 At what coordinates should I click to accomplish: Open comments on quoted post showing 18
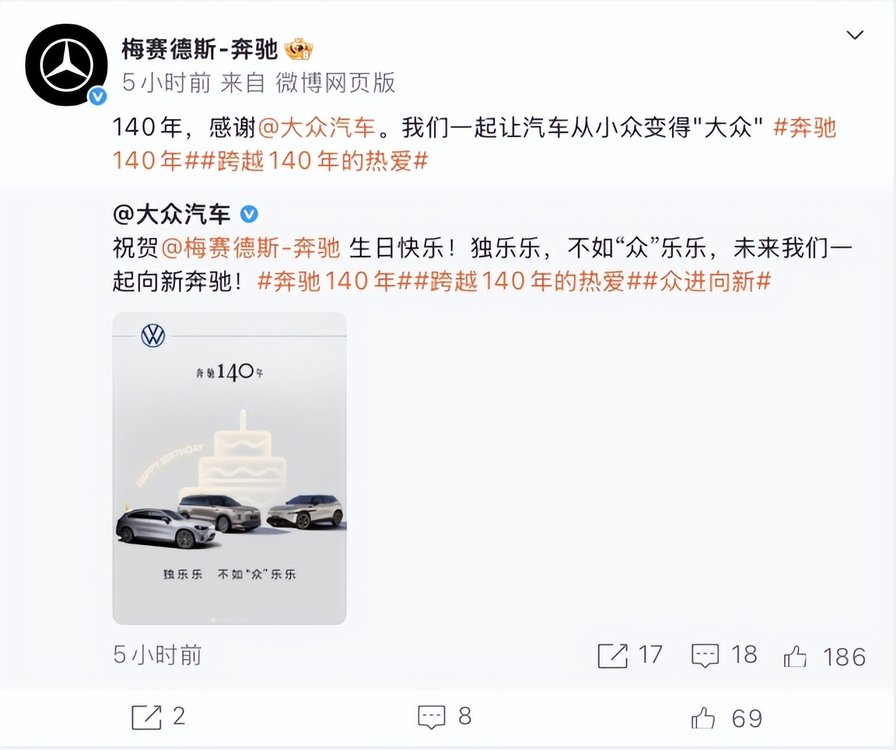coord(705,656)
